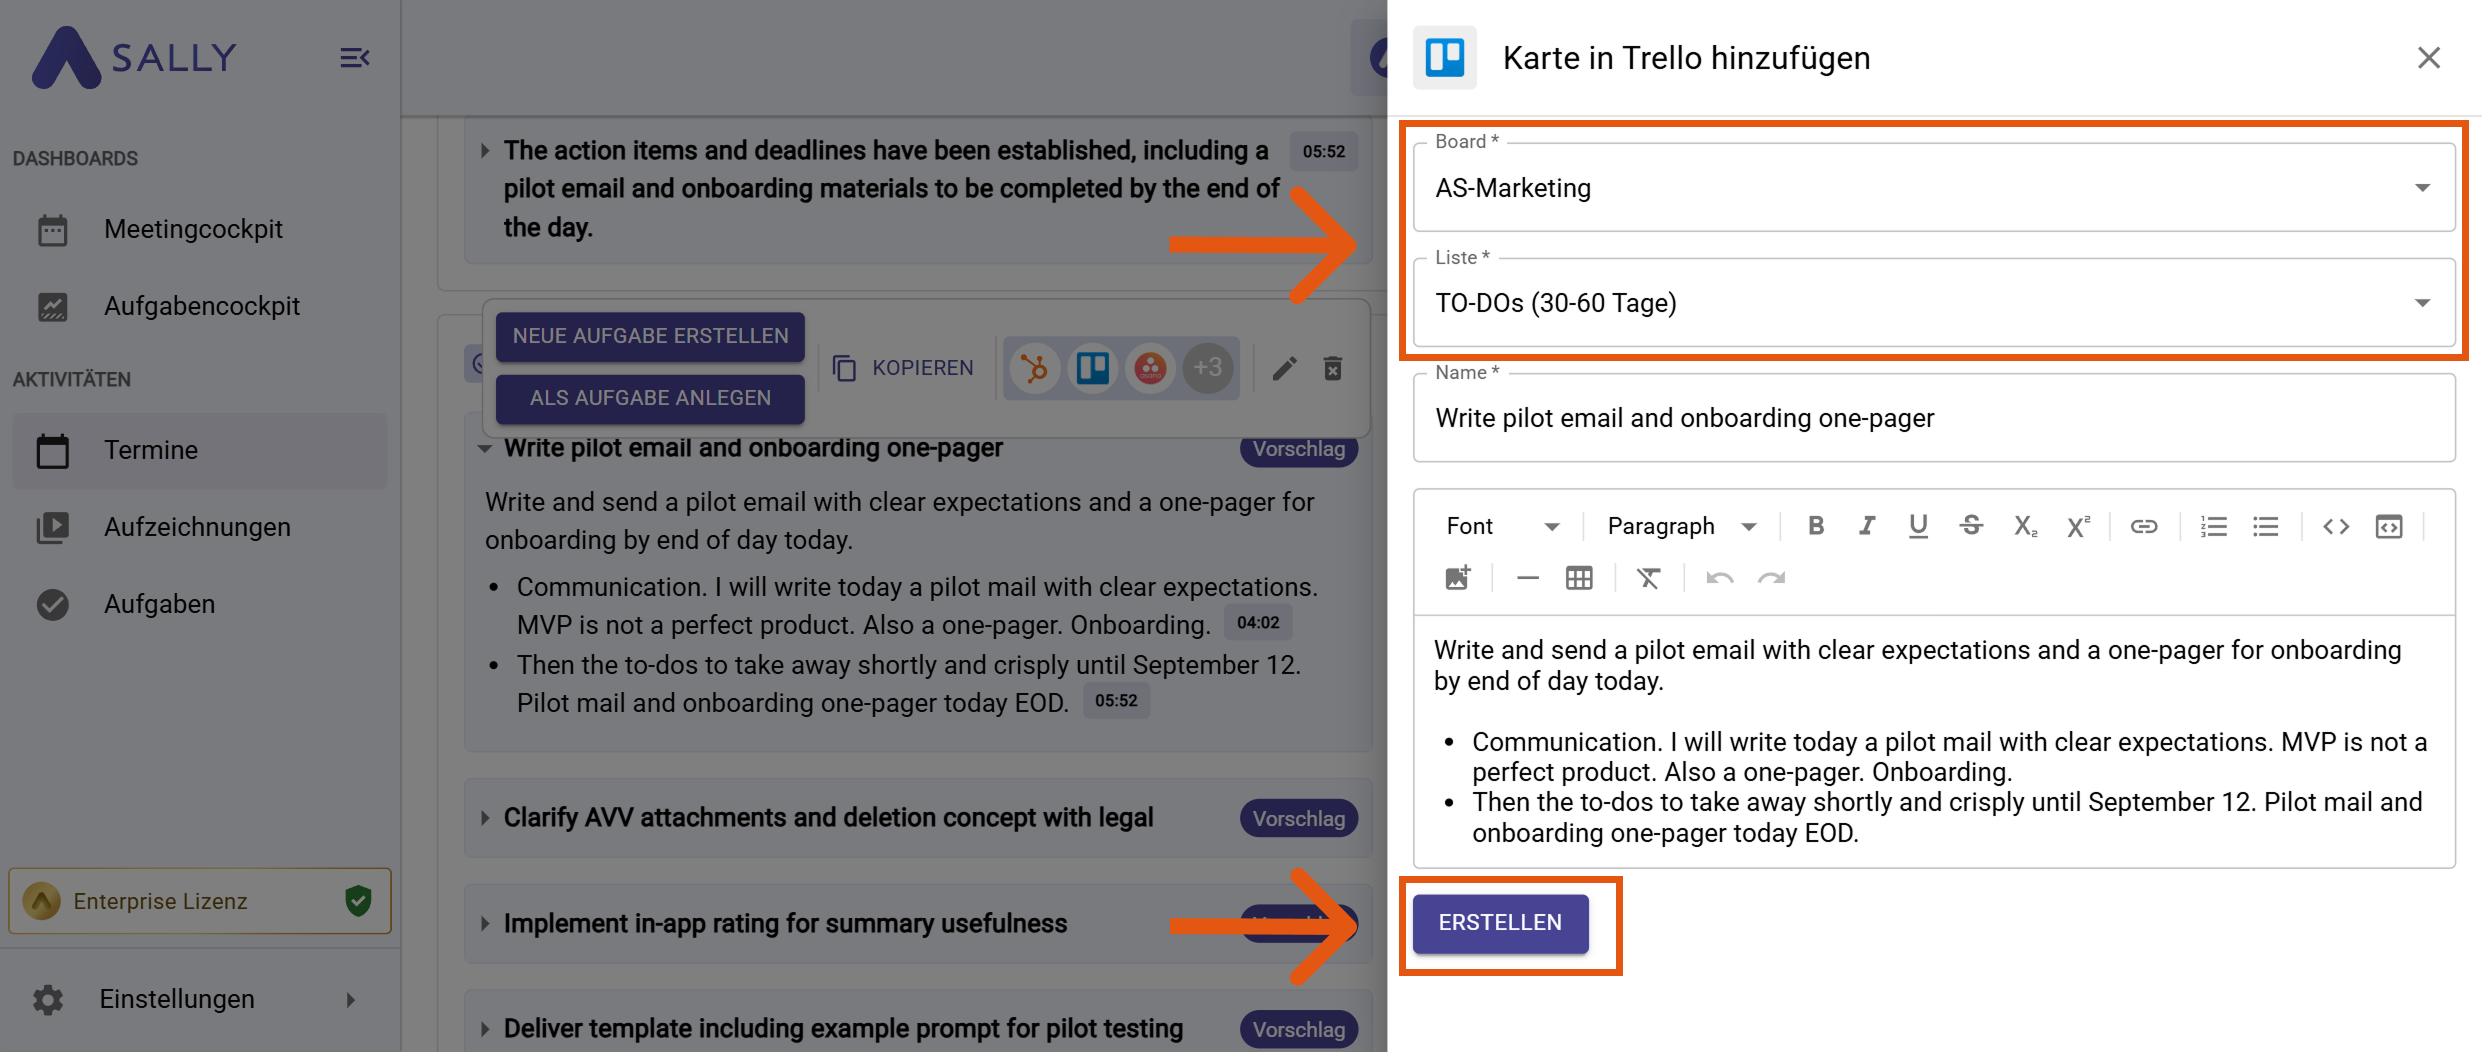Viewport: 2482px width, 1052px height.
Task: Apply subscript formatting
Action: [2025, 526]
